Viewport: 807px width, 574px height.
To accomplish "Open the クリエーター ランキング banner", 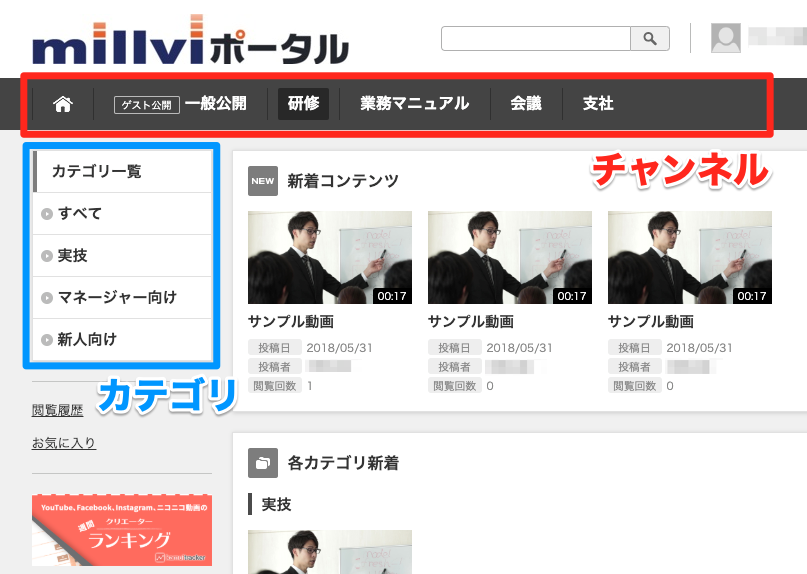I will [x=122, y=530].
